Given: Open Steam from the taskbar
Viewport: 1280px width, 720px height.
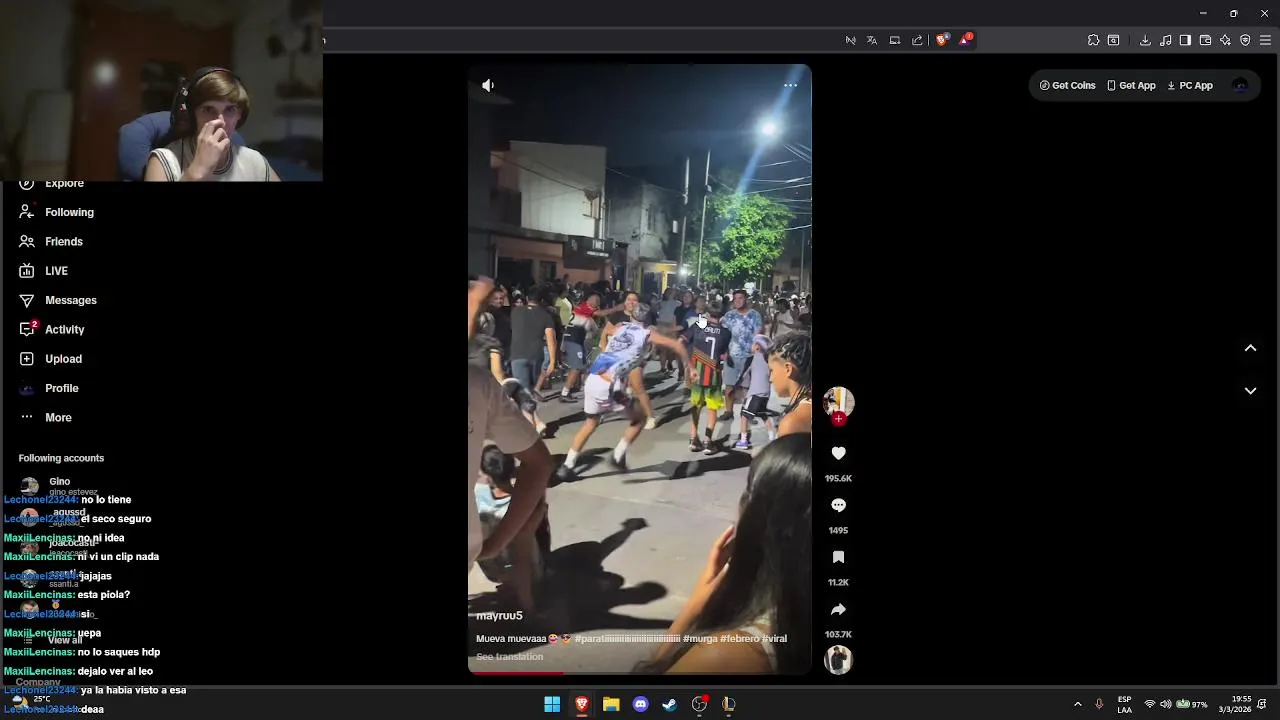Looking at the screenshot, I should (x=670, y=704).
